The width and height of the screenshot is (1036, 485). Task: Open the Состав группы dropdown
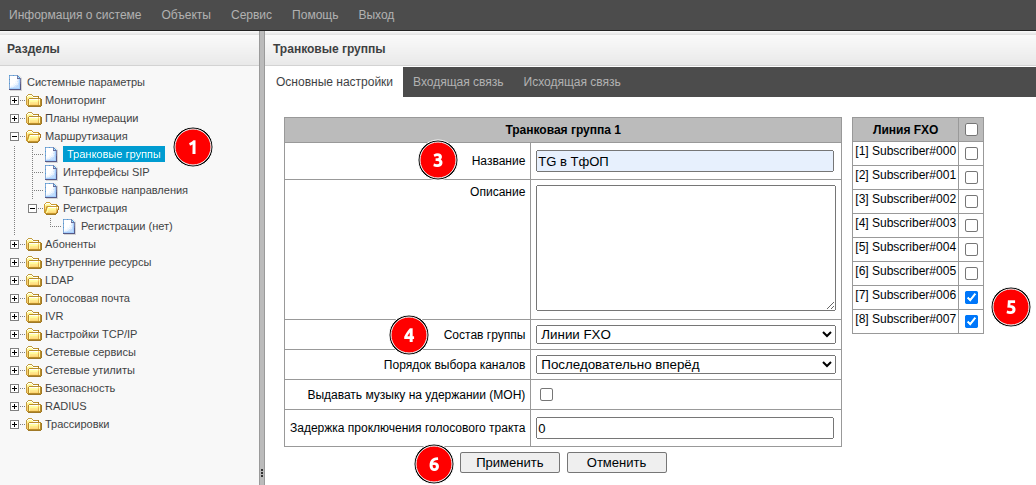click(x=685, y=334)
